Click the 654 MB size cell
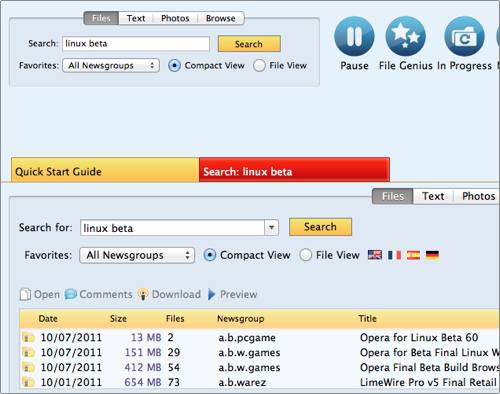This screenshot has width=500, height=394. (x=143, y=382)
